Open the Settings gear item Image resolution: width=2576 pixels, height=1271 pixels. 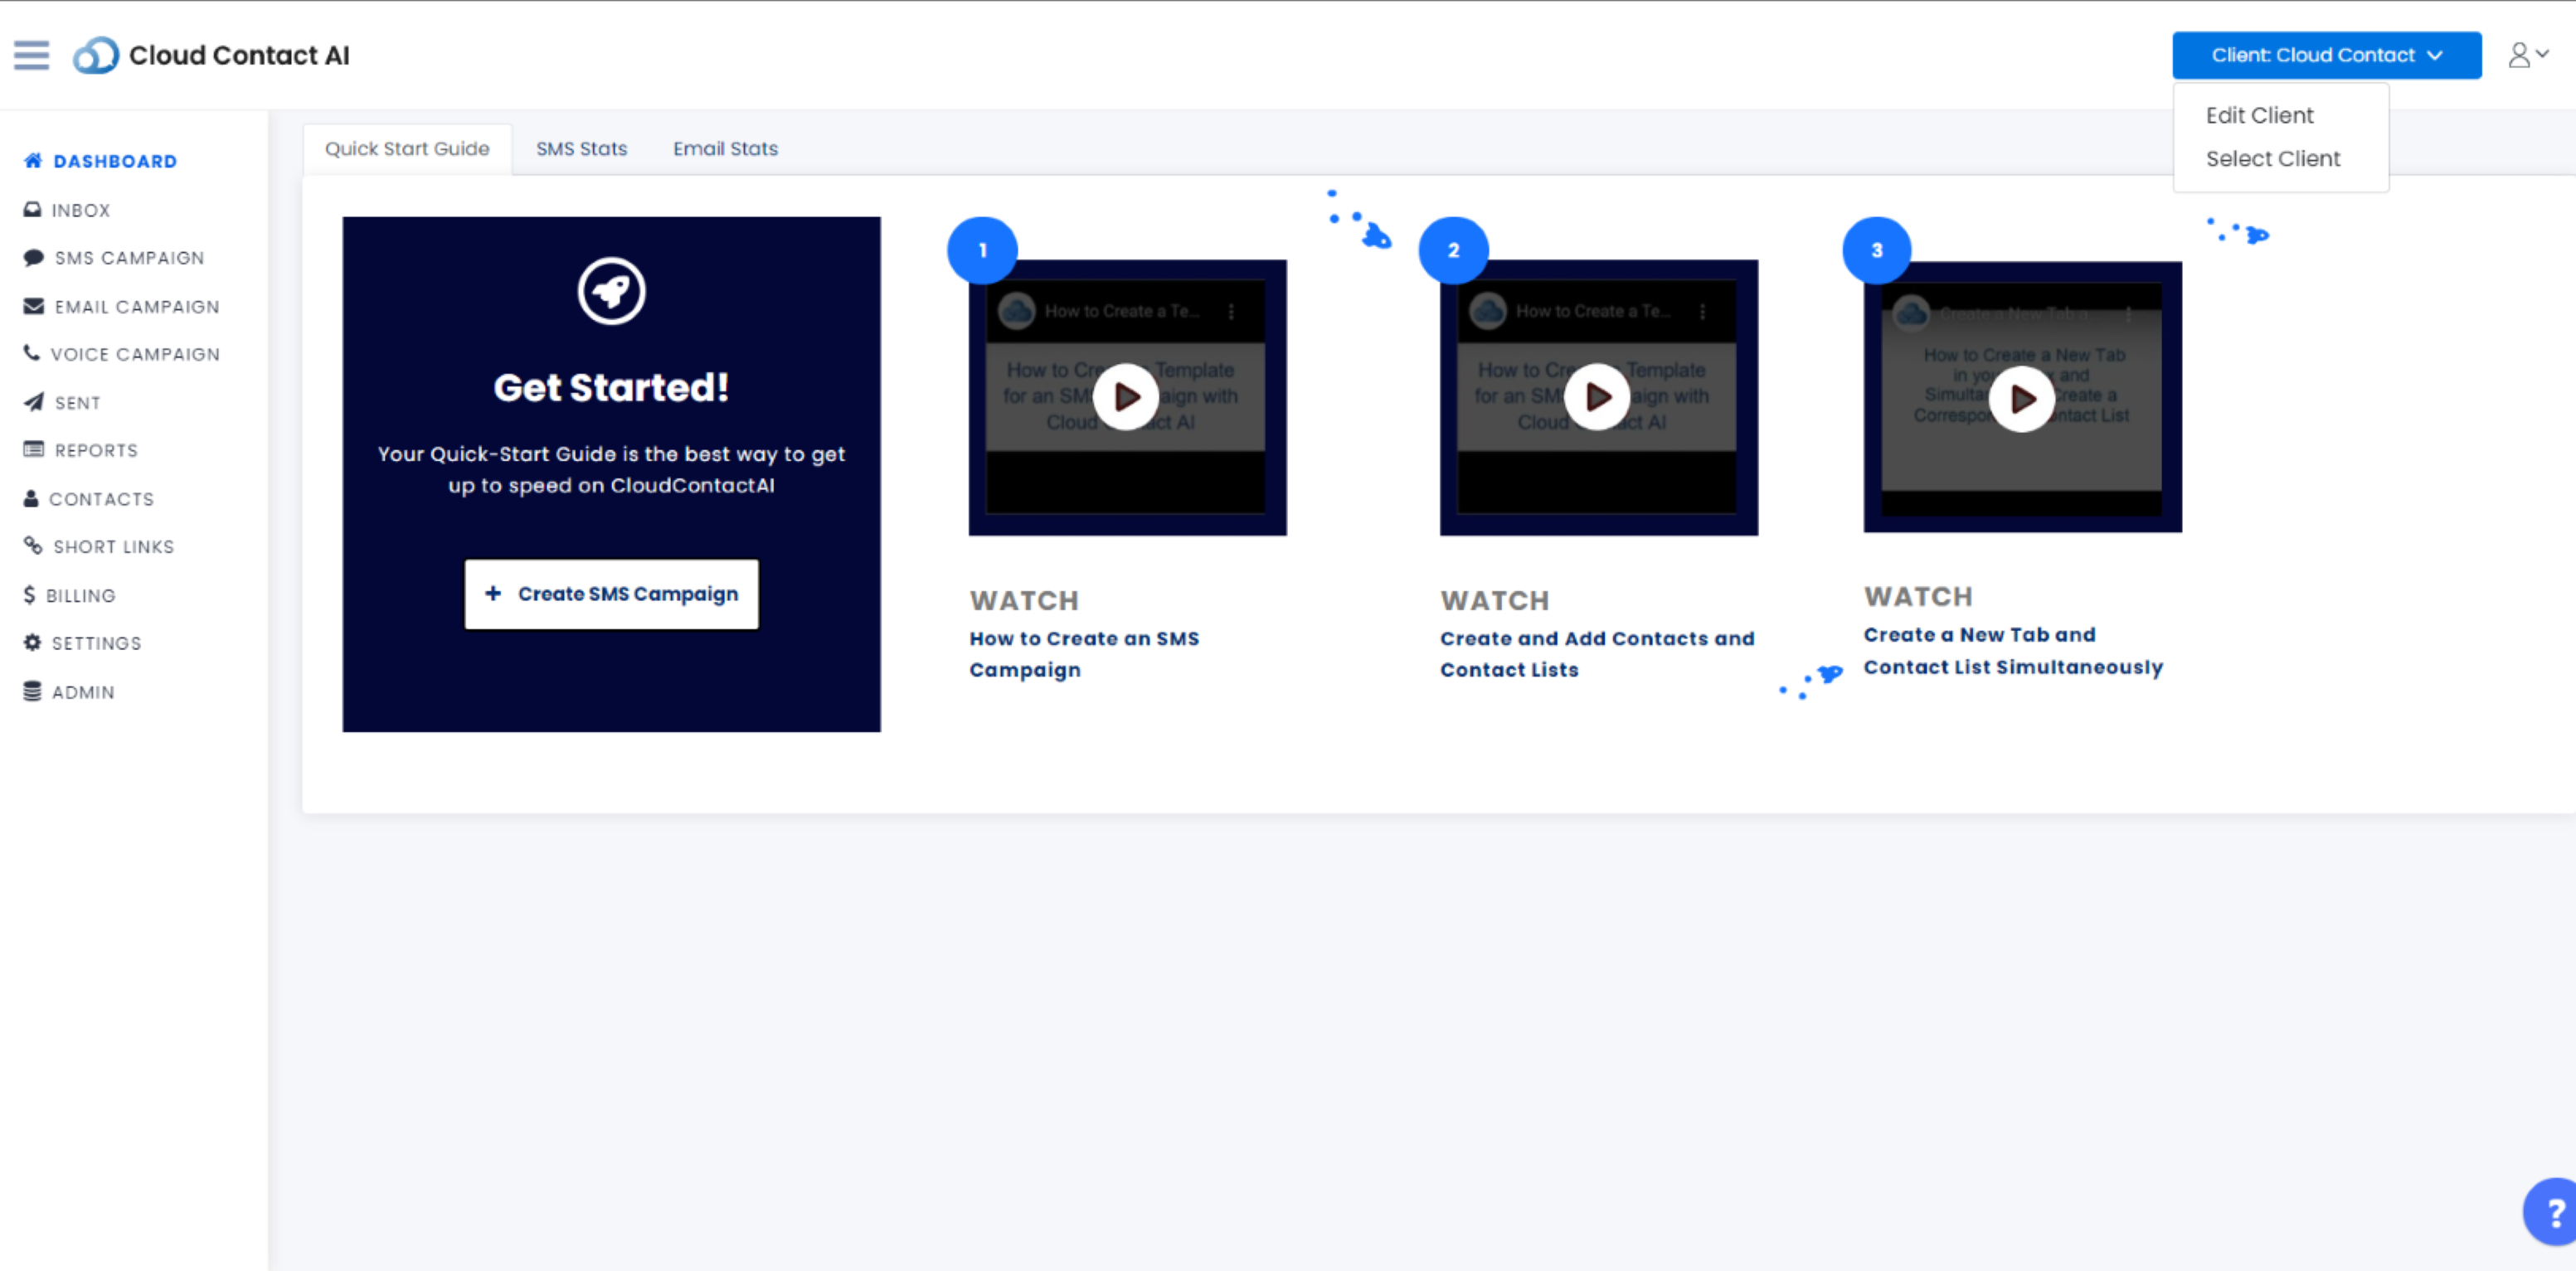point(96,643)
